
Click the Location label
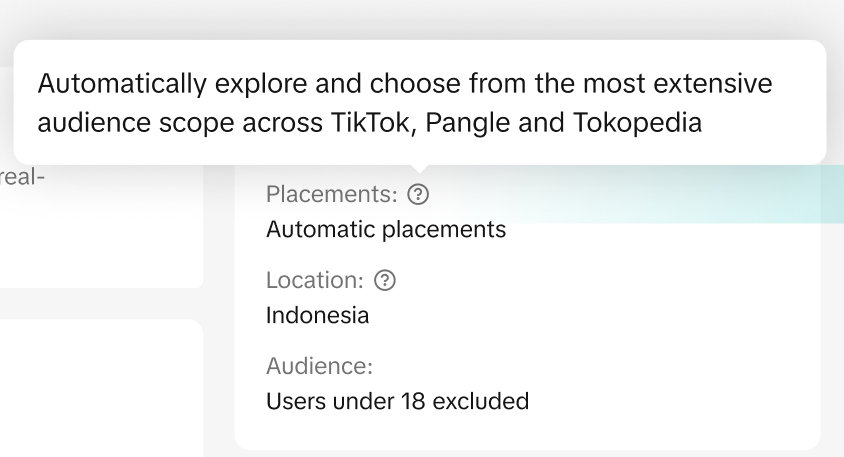tap(314, 281)
